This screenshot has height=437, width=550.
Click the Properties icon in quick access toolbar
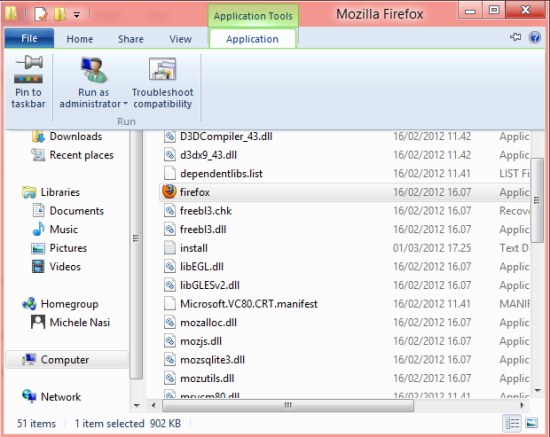tap(41, 14)
